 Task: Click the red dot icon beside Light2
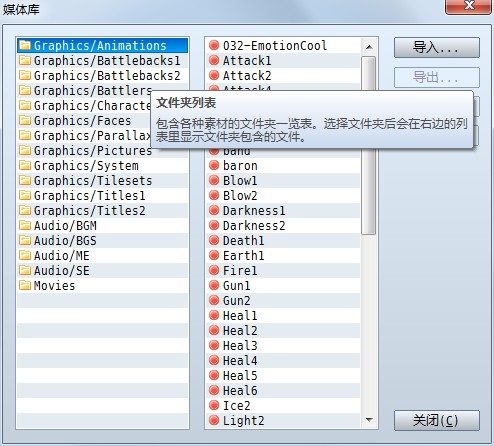pos(214,420)
